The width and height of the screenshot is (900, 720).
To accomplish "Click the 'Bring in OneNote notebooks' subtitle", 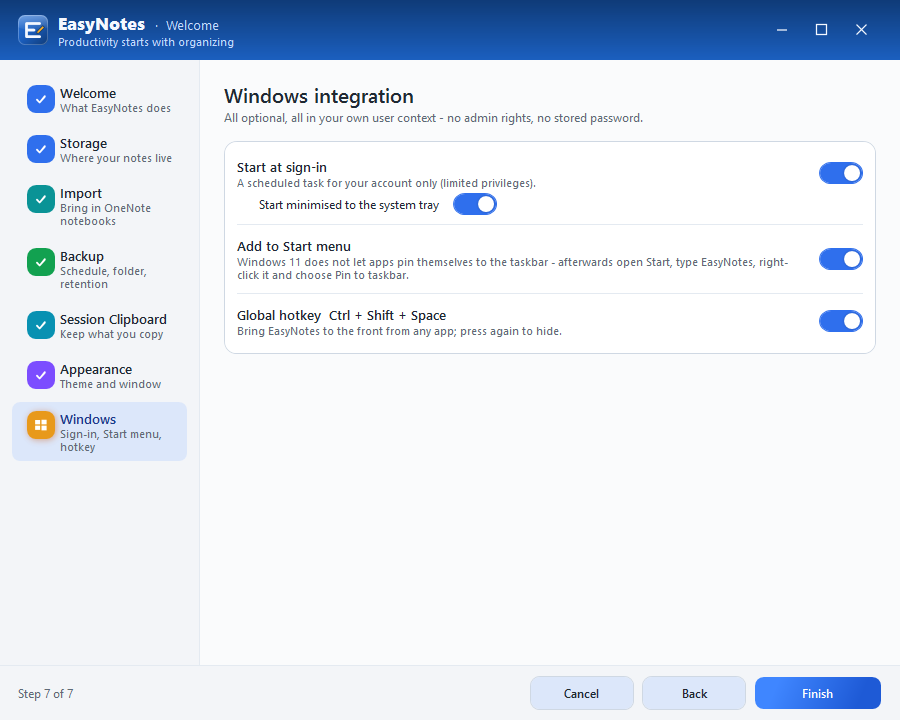I will 106,215.
